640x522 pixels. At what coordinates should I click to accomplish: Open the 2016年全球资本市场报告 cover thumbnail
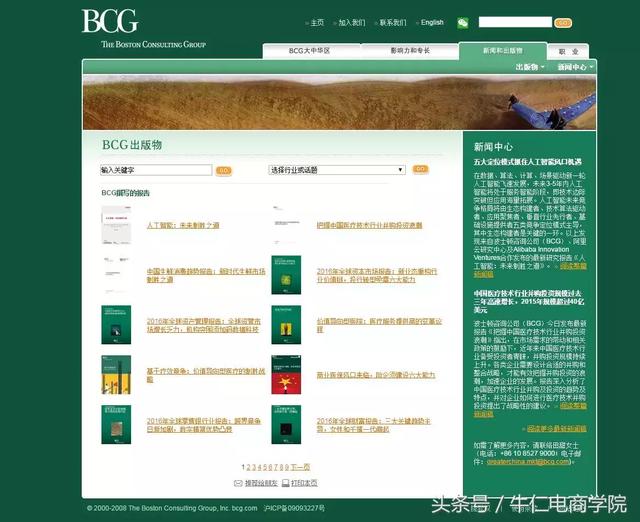tap(286, 275)
